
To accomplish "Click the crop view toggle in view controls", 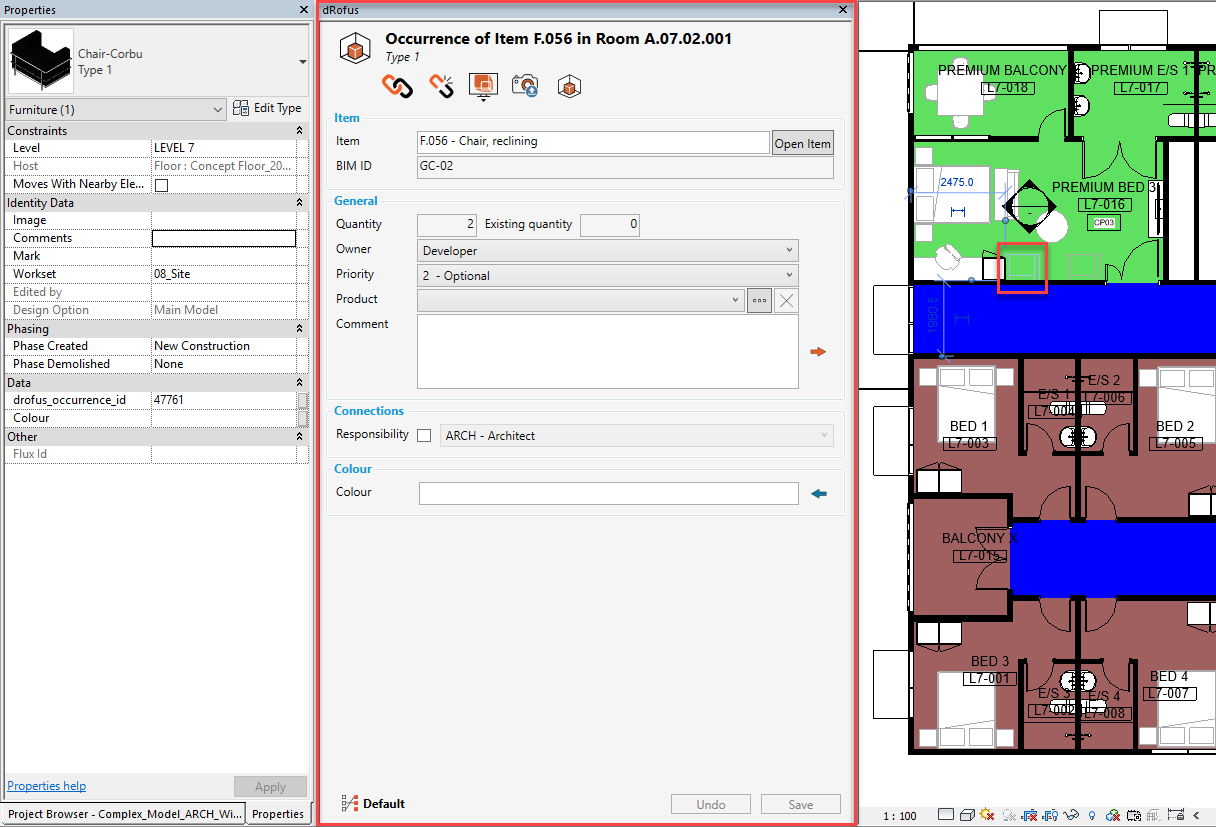I will pyautogui.click(x=1027, y=814).
